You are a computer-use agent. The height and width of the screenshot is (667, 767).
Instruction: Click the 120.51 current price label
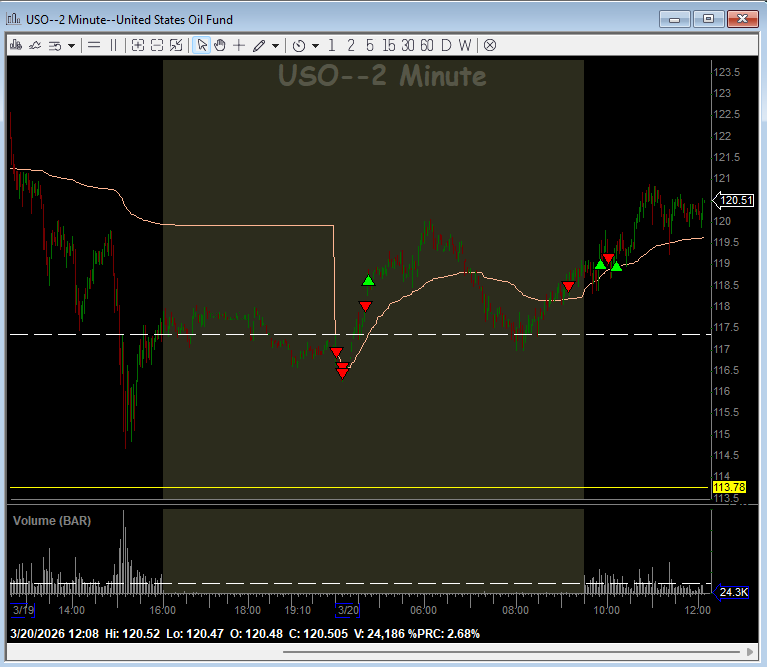point(733,200)
